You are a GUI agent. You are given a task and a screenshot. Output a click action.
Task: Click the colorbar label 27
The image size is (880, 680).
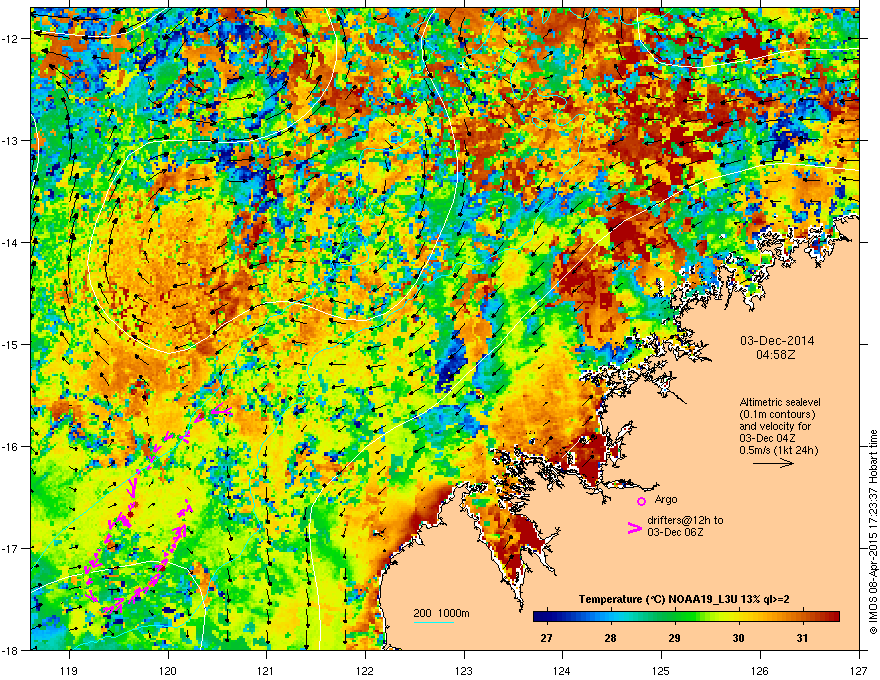tap(546, 638)
